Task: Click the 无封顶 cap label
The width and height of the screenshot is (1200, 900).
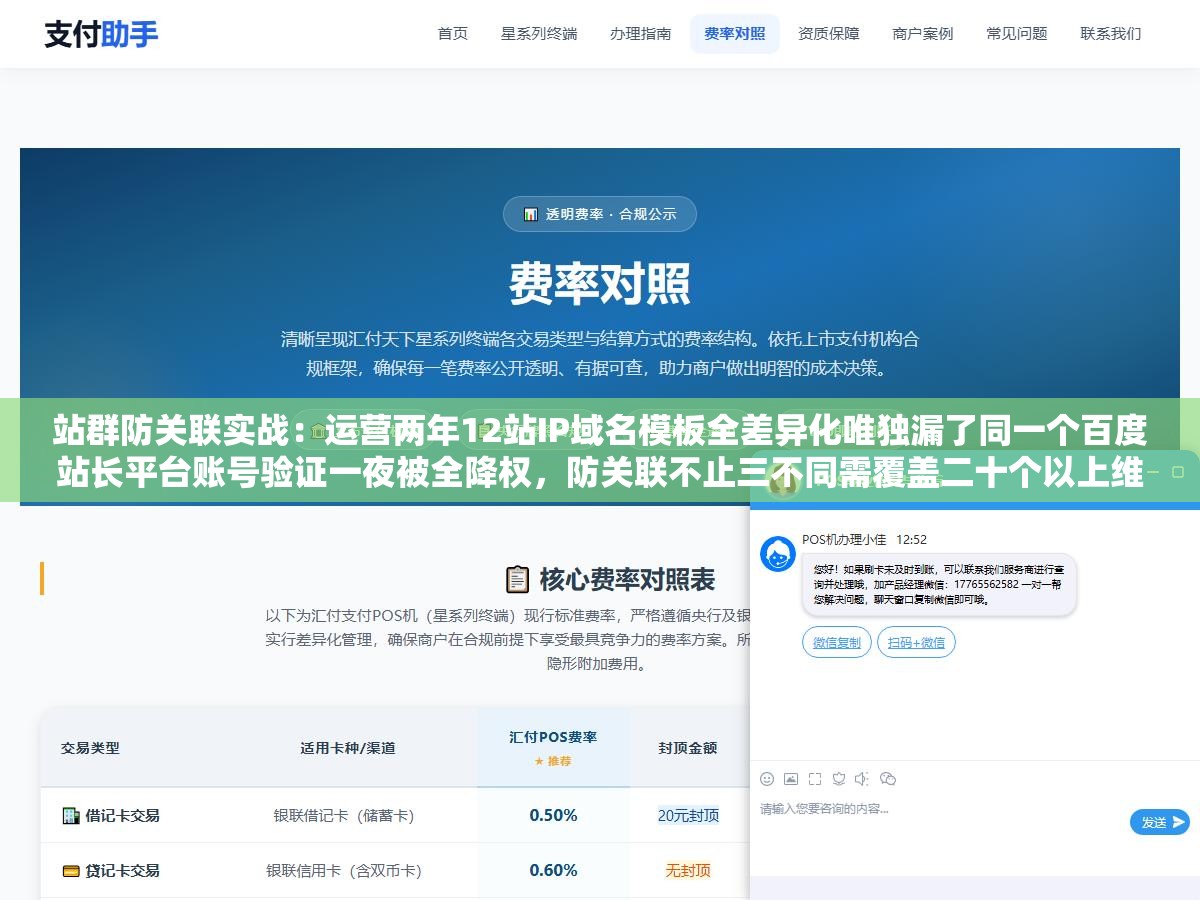Action: pyautogui.click(x=688, y=871)
